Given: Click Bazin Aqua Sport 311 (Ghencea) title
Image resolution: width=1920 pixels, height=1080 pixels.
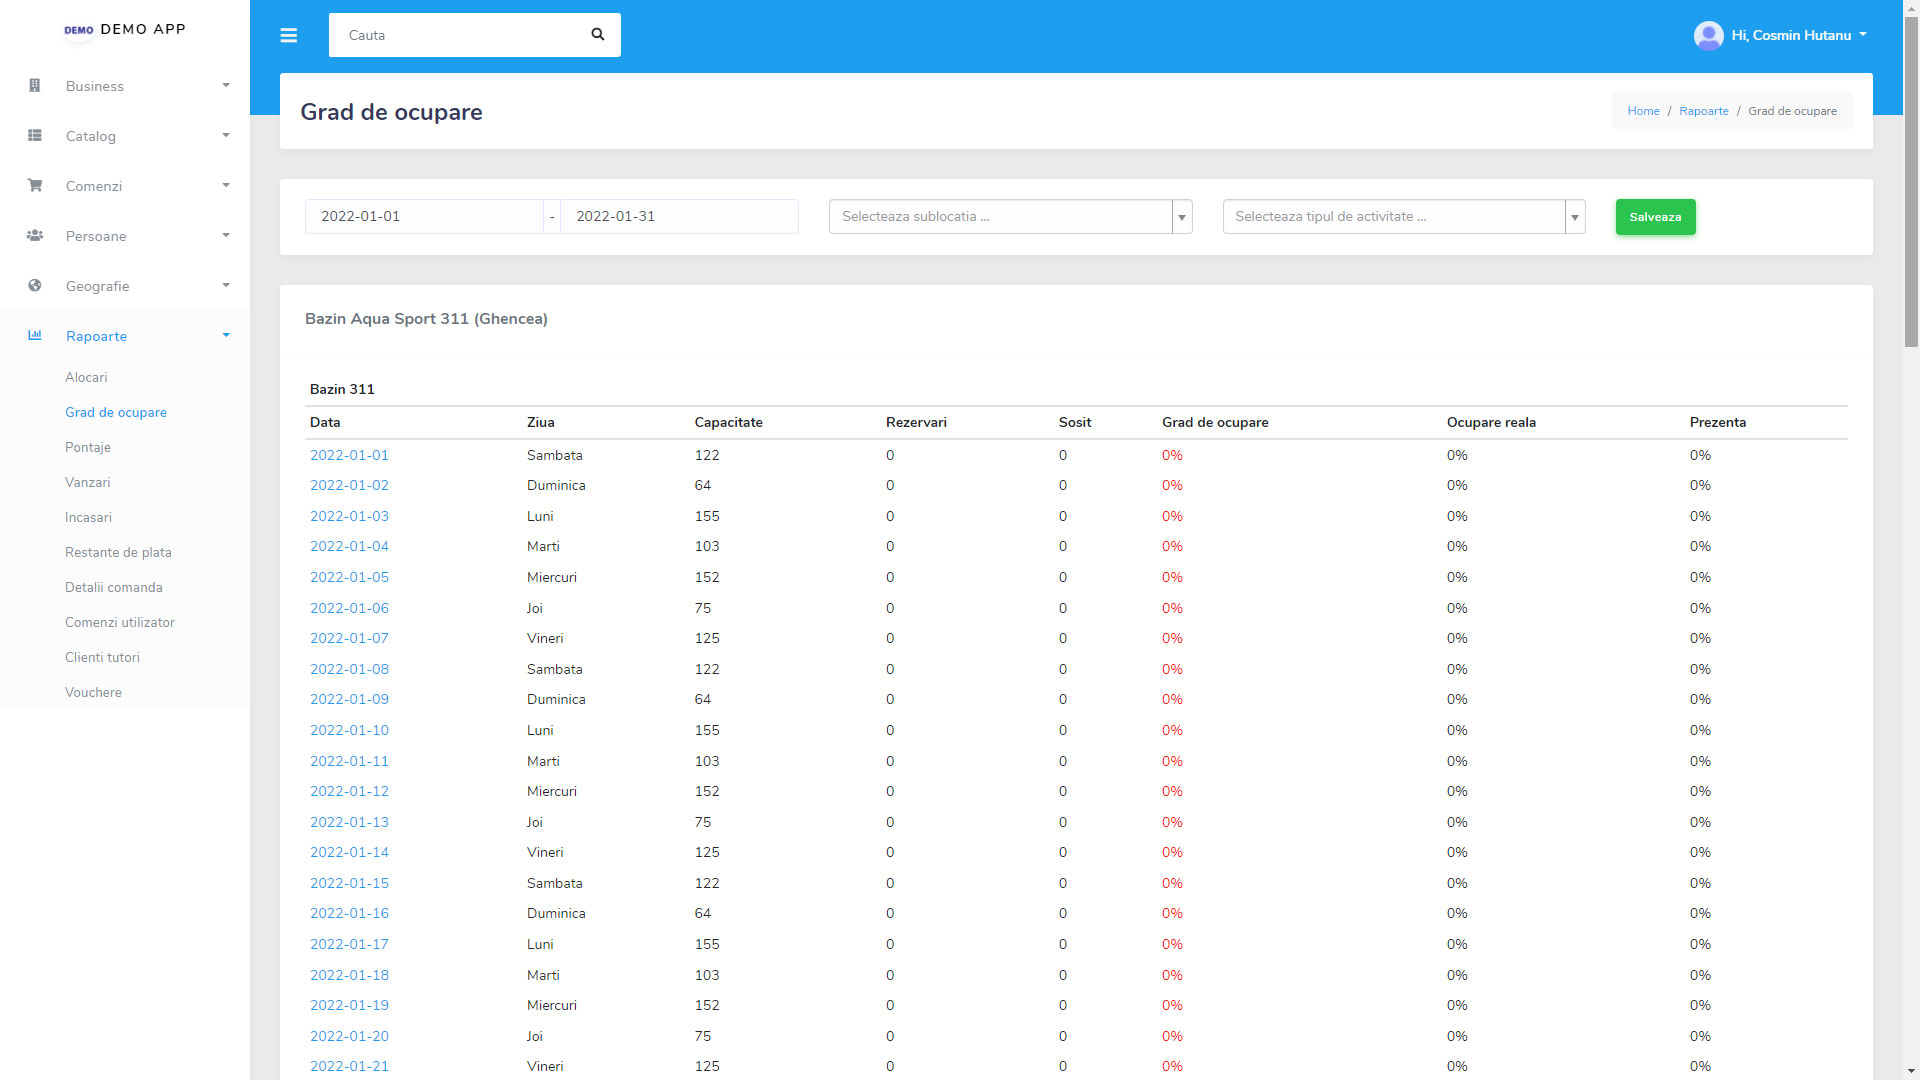Looking at the screenshot, I should (426, 319).
